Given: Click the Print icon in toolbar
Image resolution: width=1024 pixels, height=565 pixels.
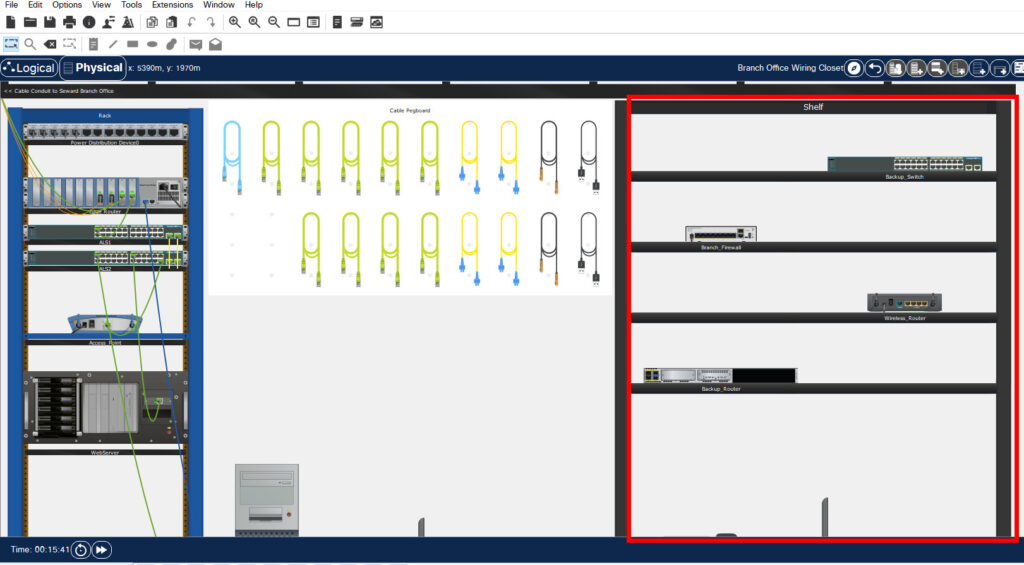Looking at the screenshot, I should click(x=69, y=22).
